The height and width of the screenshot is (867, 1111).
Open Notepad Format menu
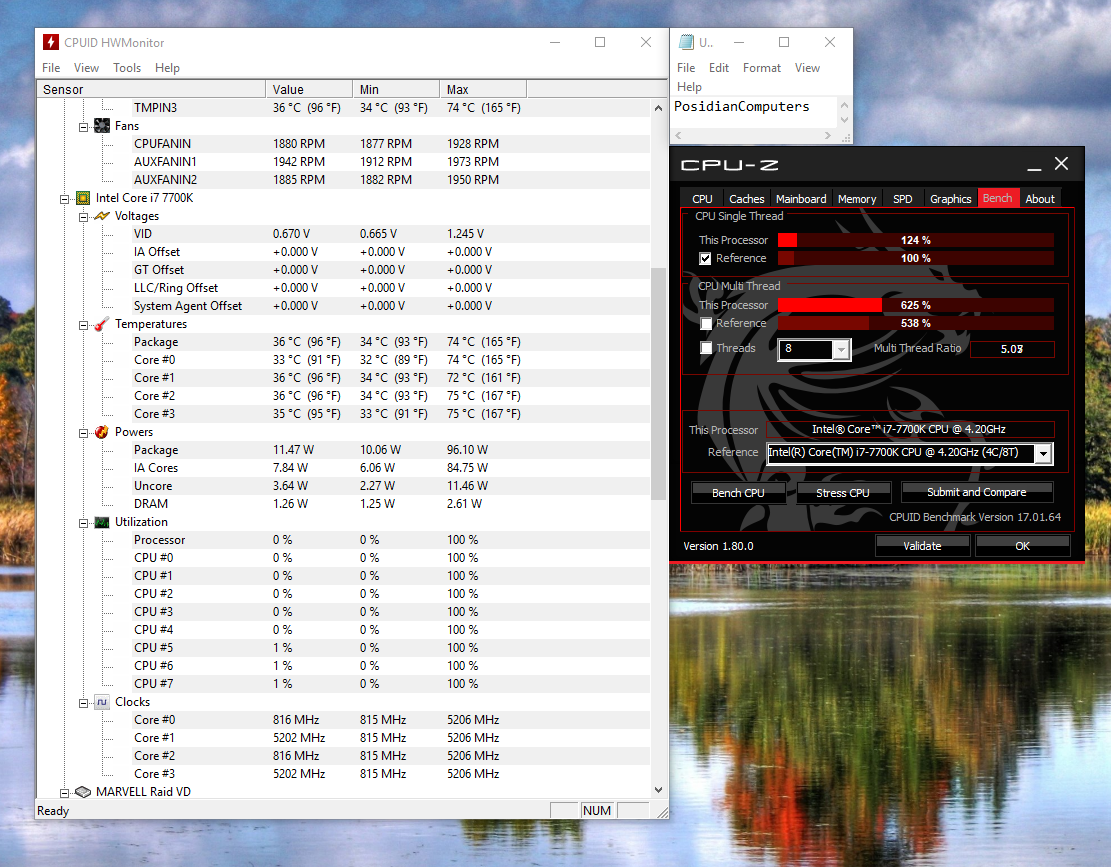tap(762, 68)
